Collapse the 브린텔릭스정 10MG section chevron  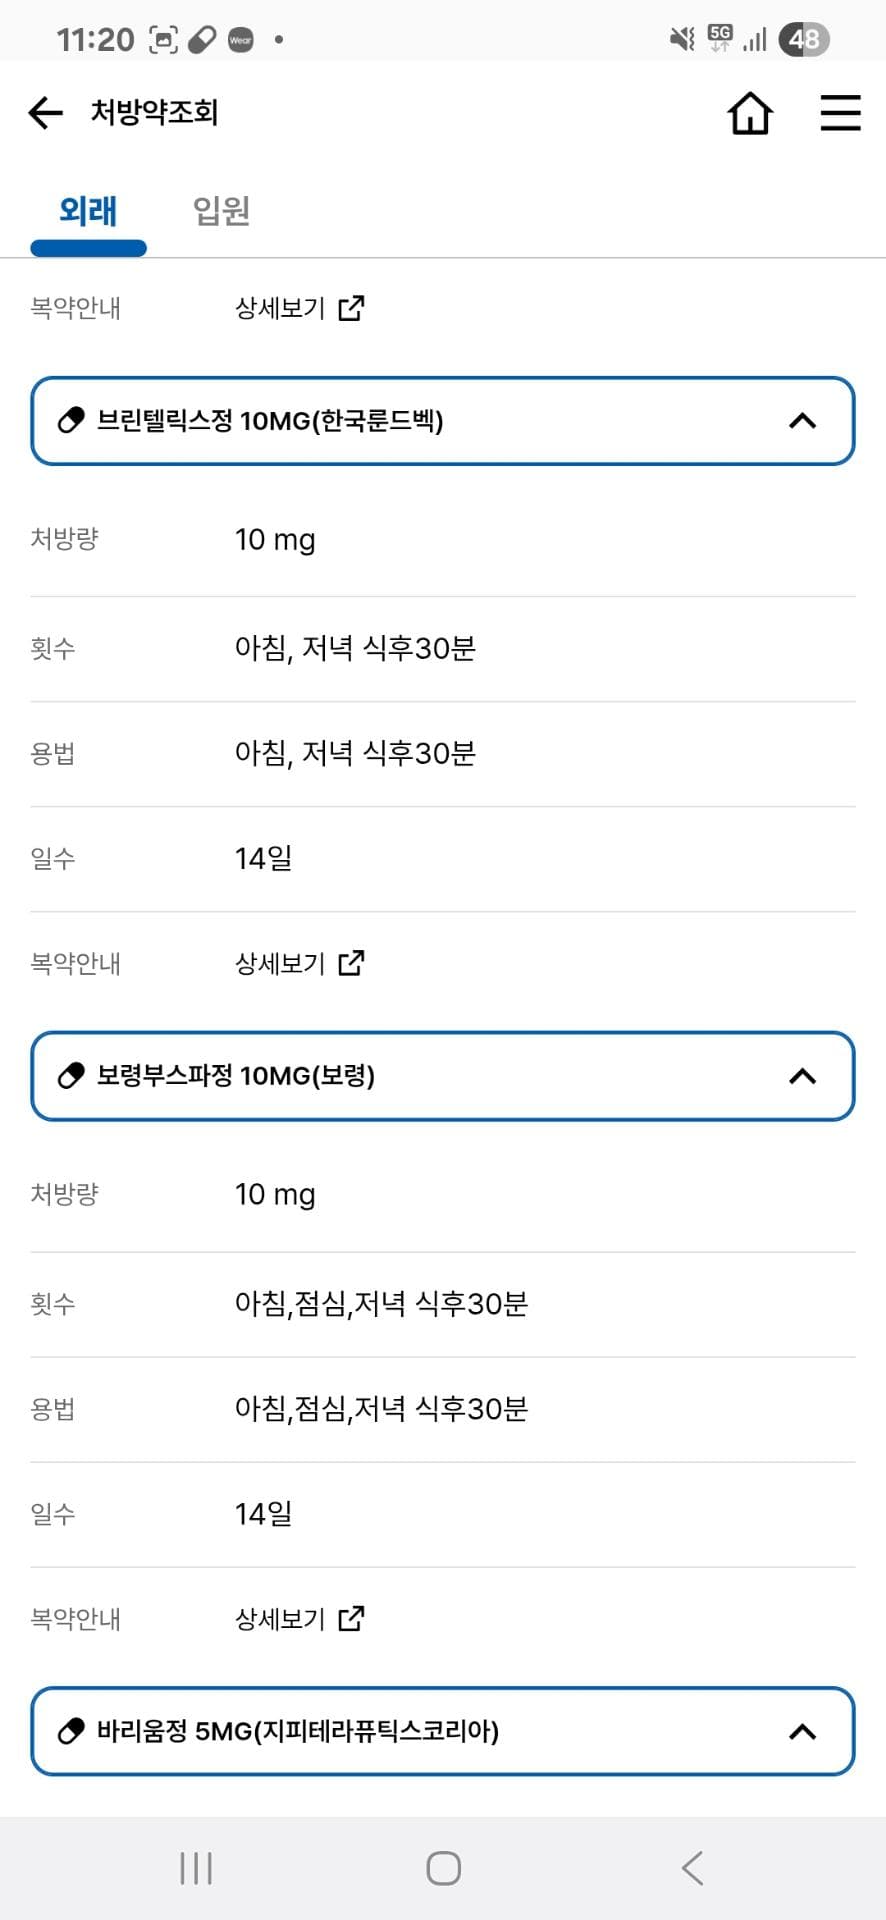click(x=802, y=421)
